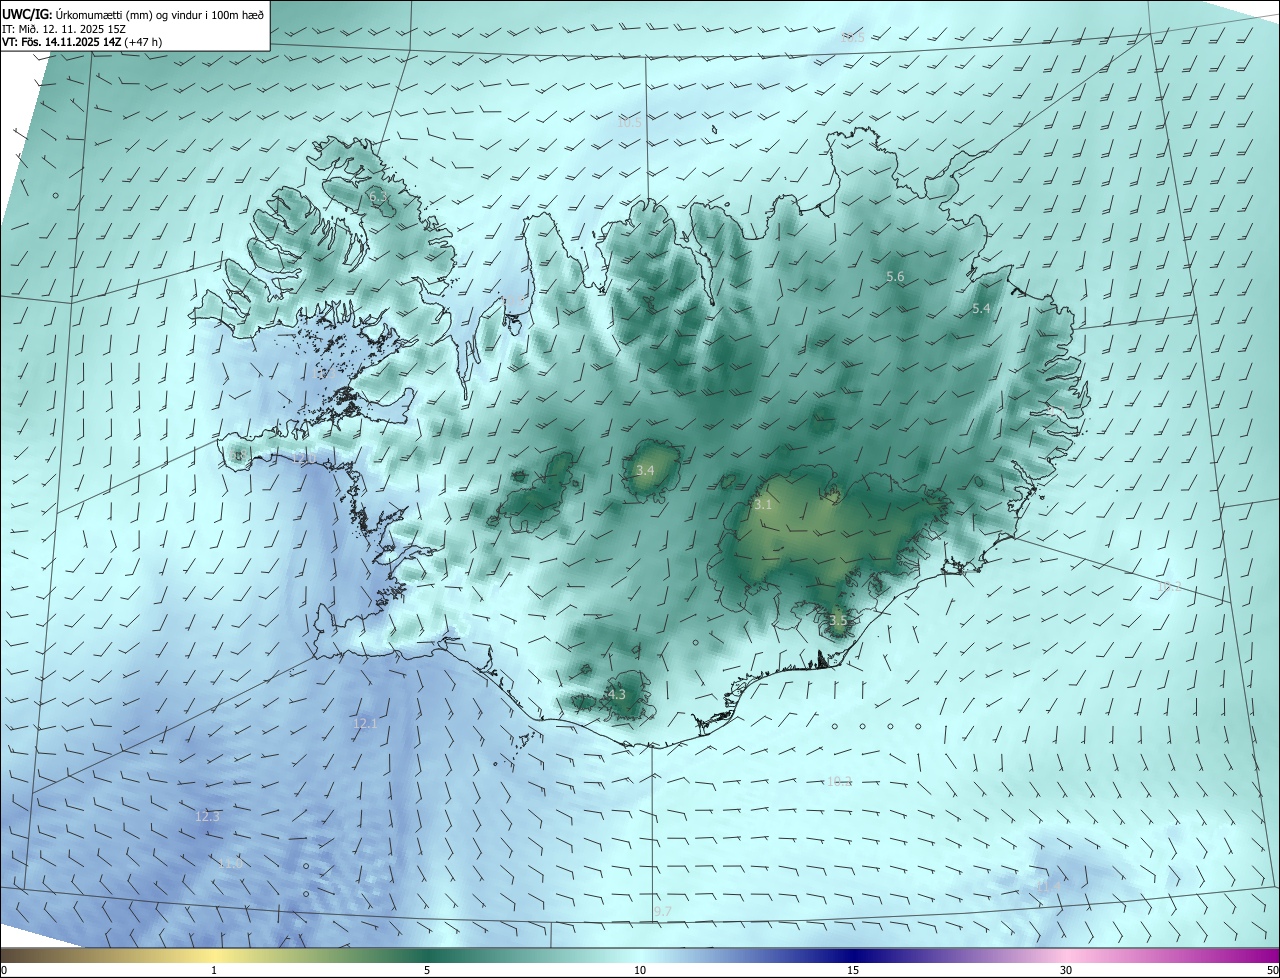Click the 9.7 value label on the map
Screen dimensions: 1280x978
pyautogui.click(x=663, y=911)
